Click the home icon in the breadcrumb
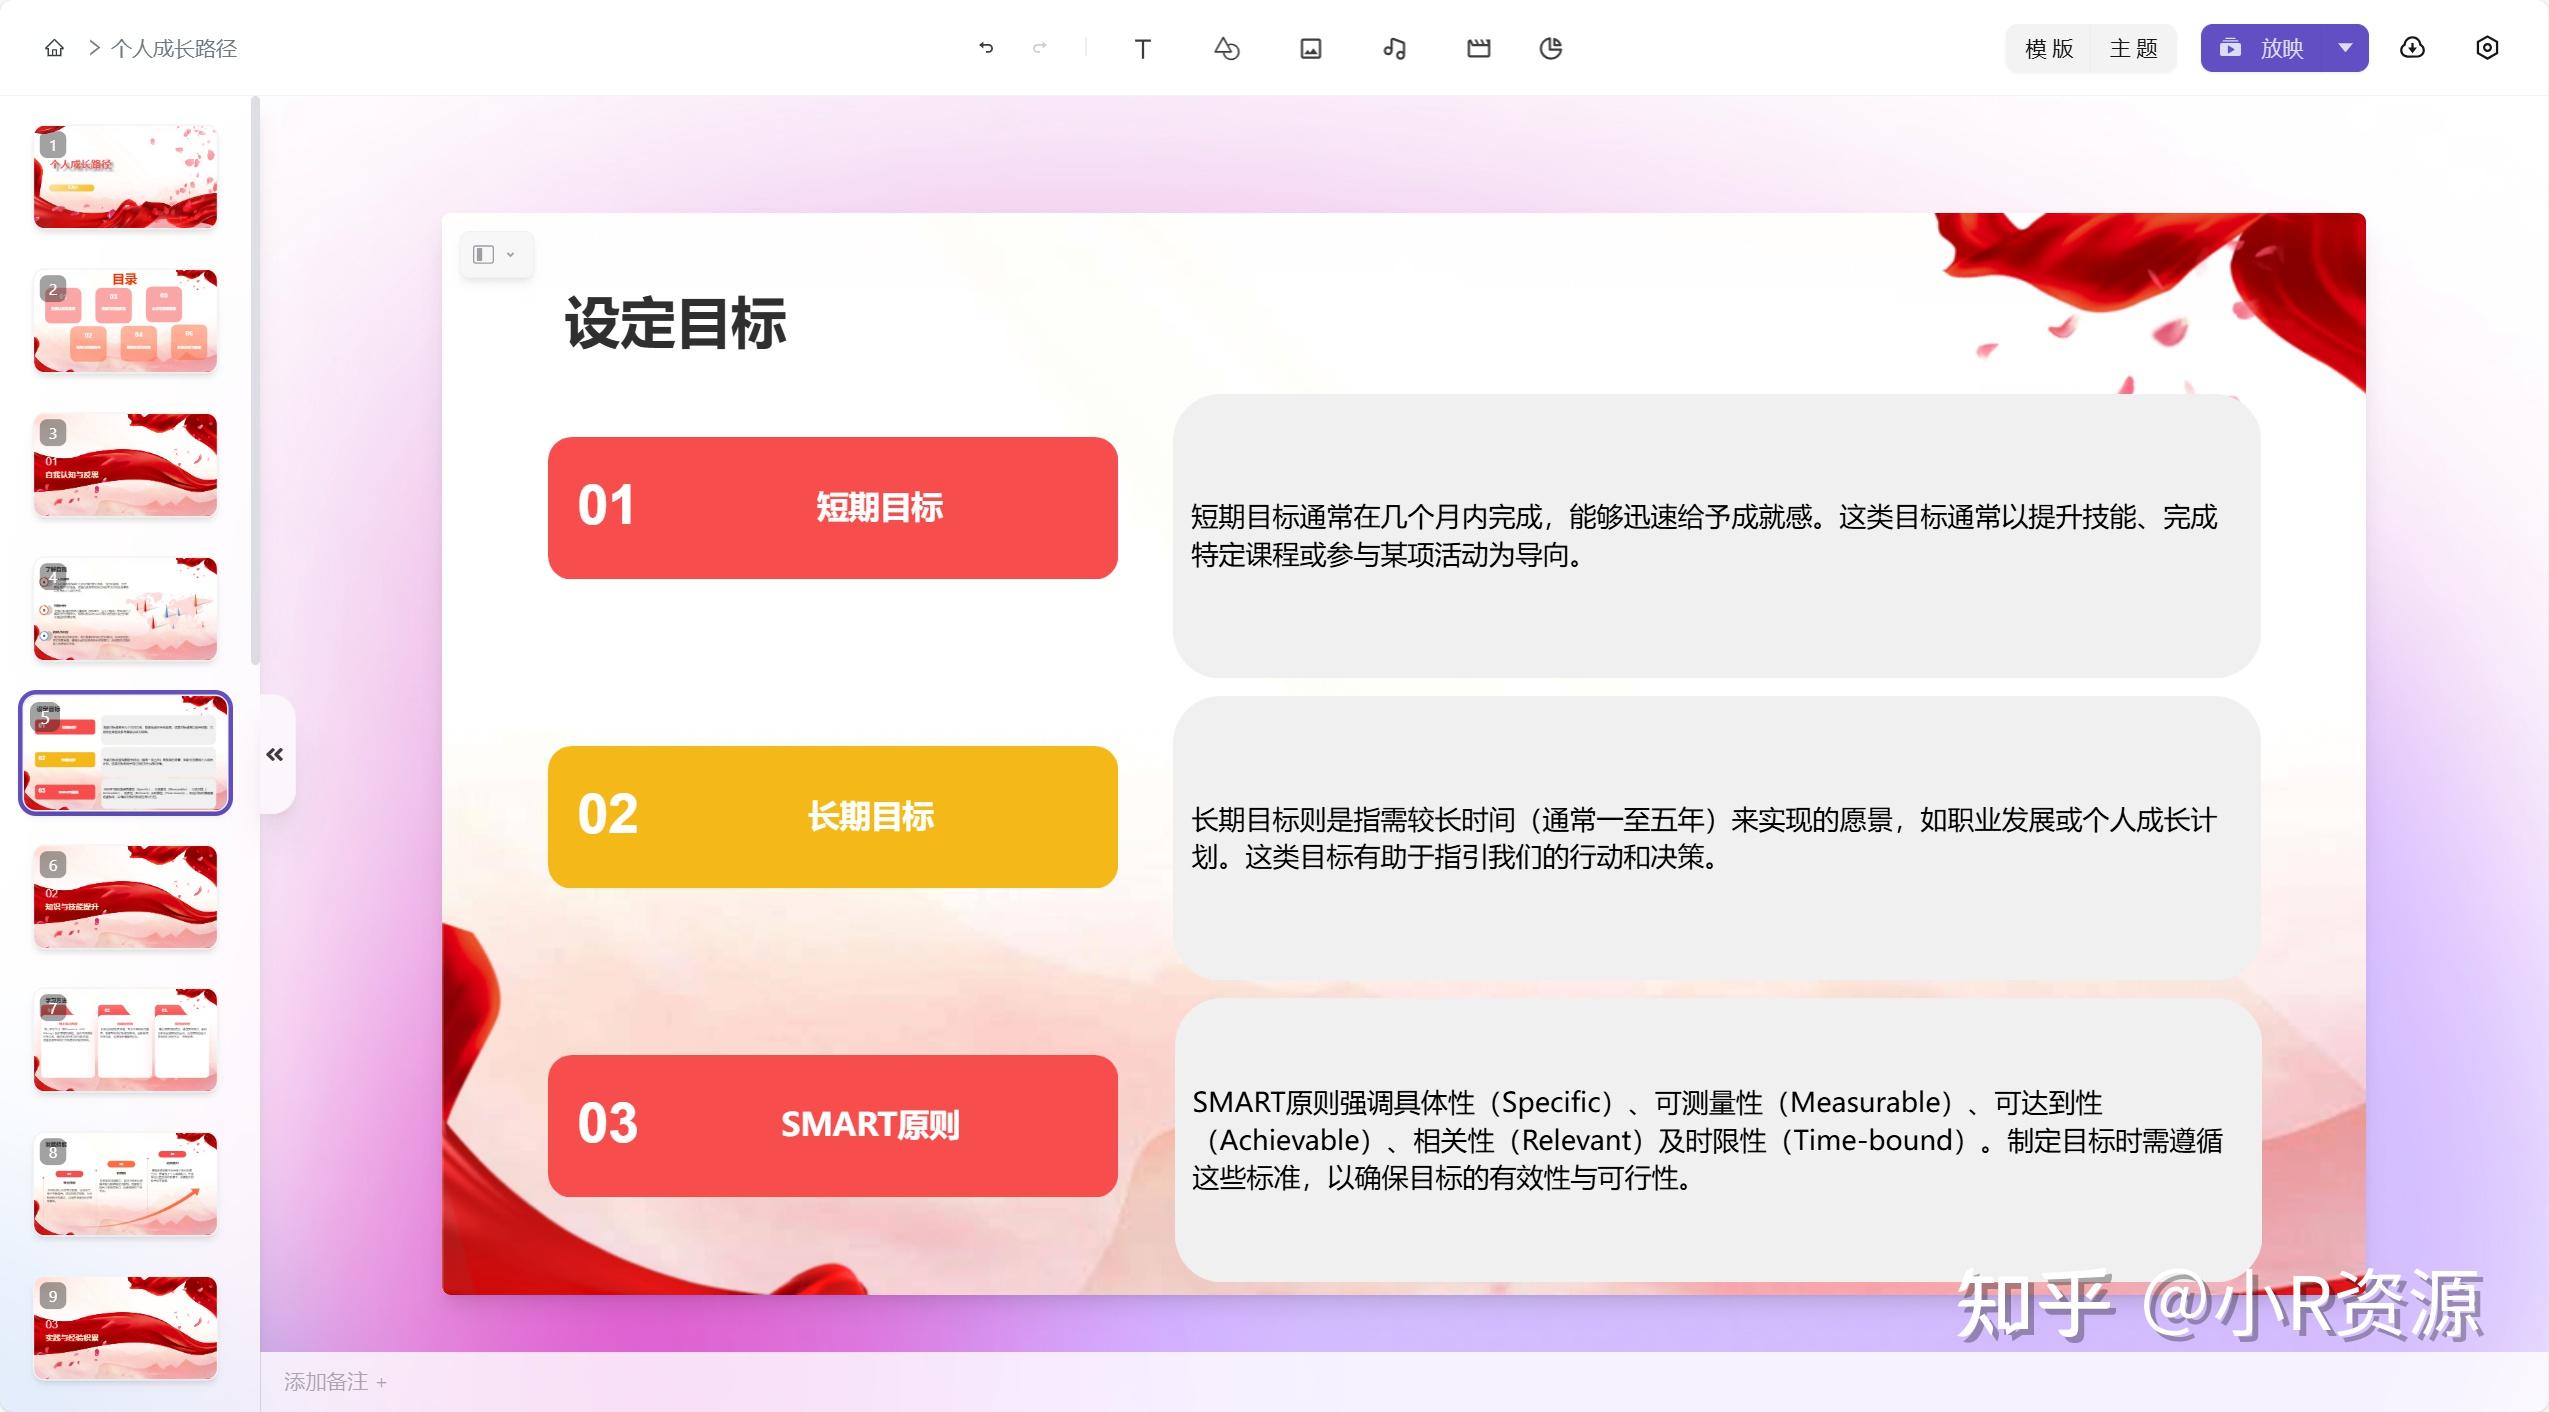 [x=55, y=47]
